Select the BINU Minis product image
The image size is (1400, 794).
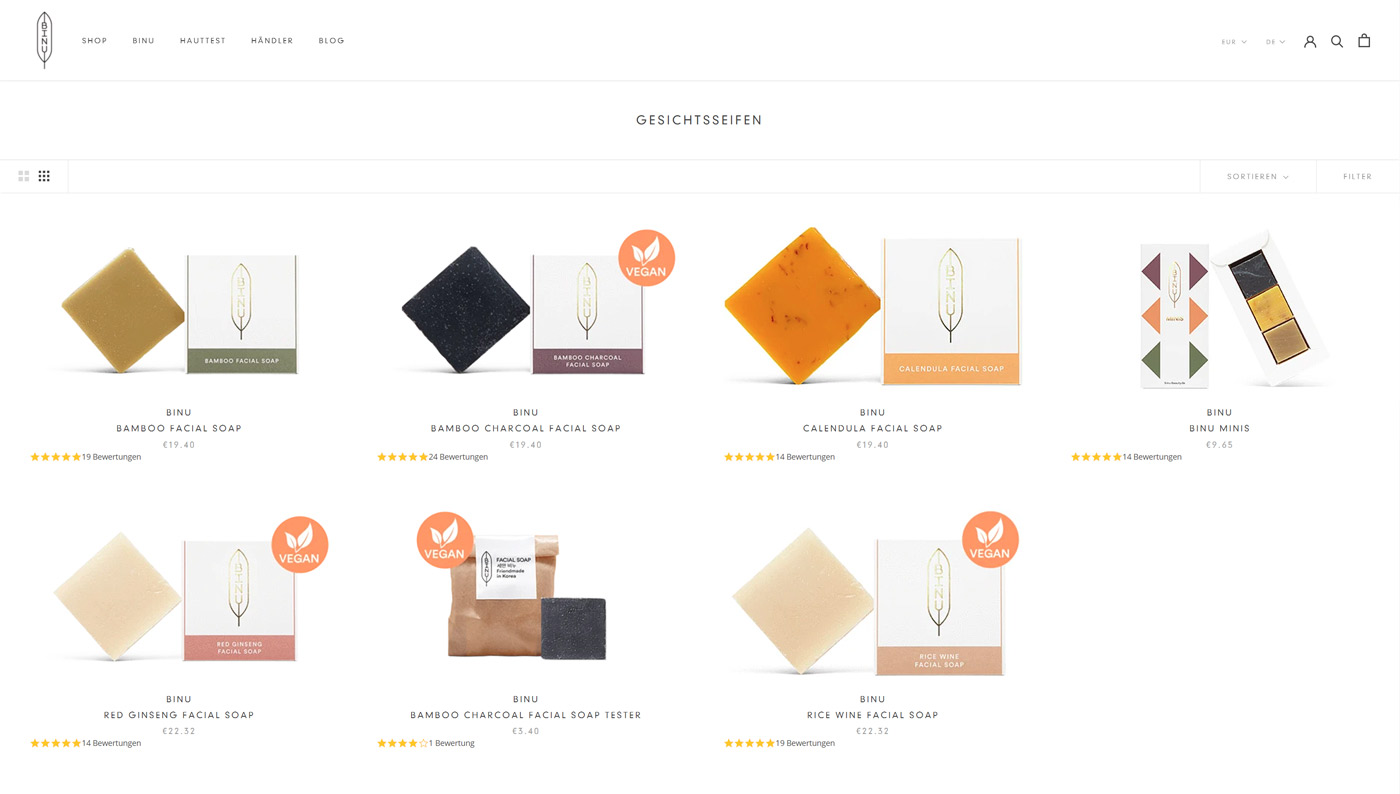point(1220,308)
